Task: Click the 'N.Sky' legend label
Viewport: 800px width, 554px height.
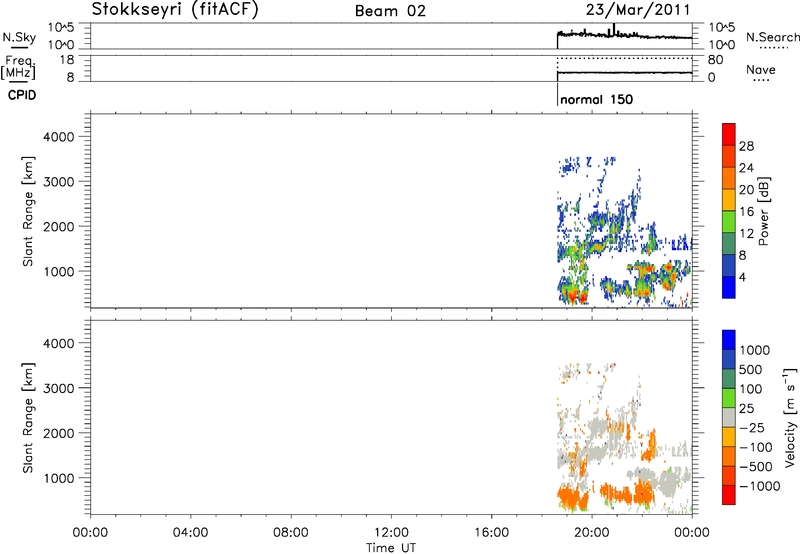Action: [x=19, y=37]
